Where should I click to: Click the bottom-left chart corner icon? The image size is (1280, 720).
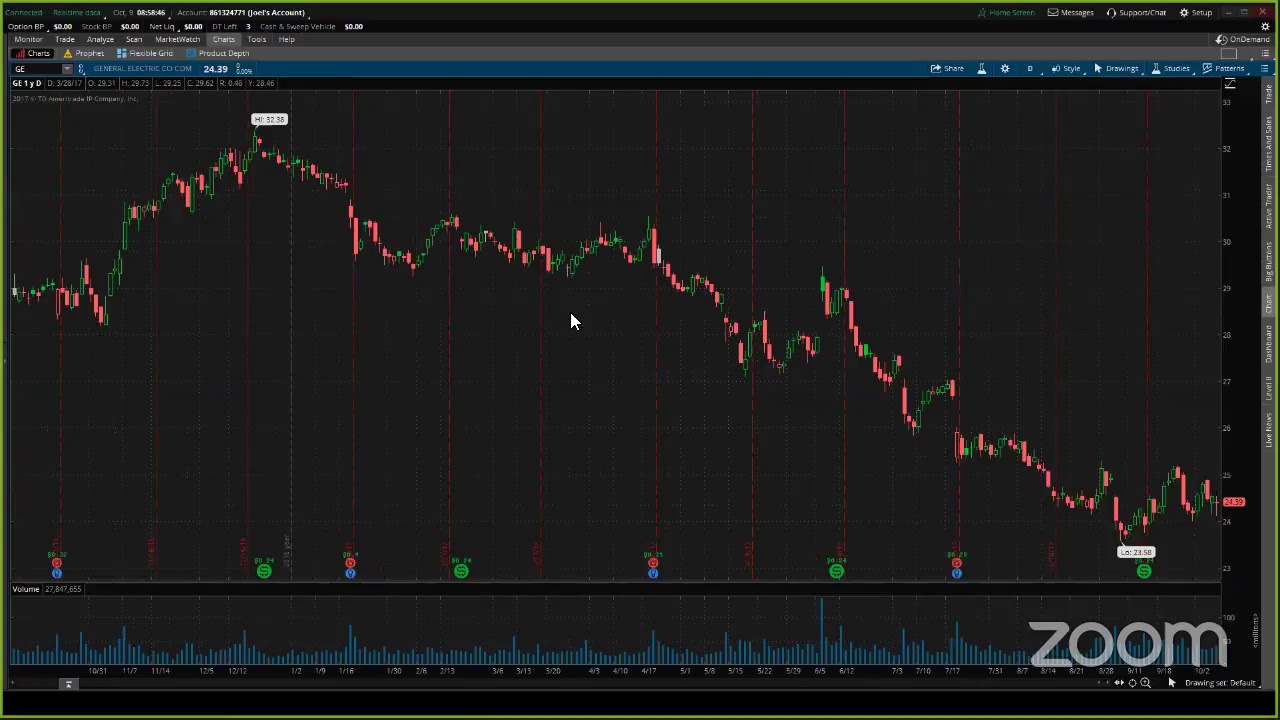point(68,684)
